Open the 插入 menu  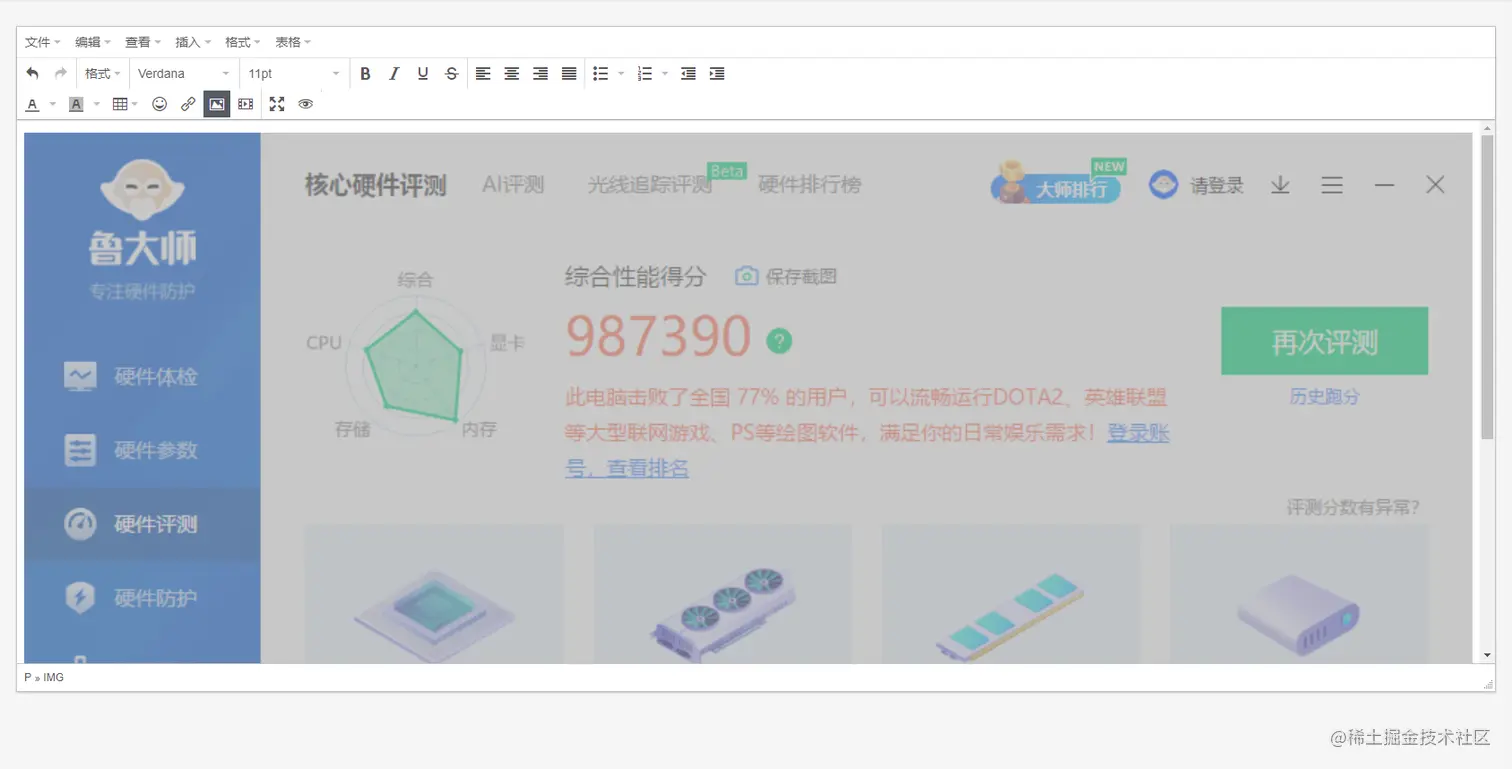[x=193, y=42]
